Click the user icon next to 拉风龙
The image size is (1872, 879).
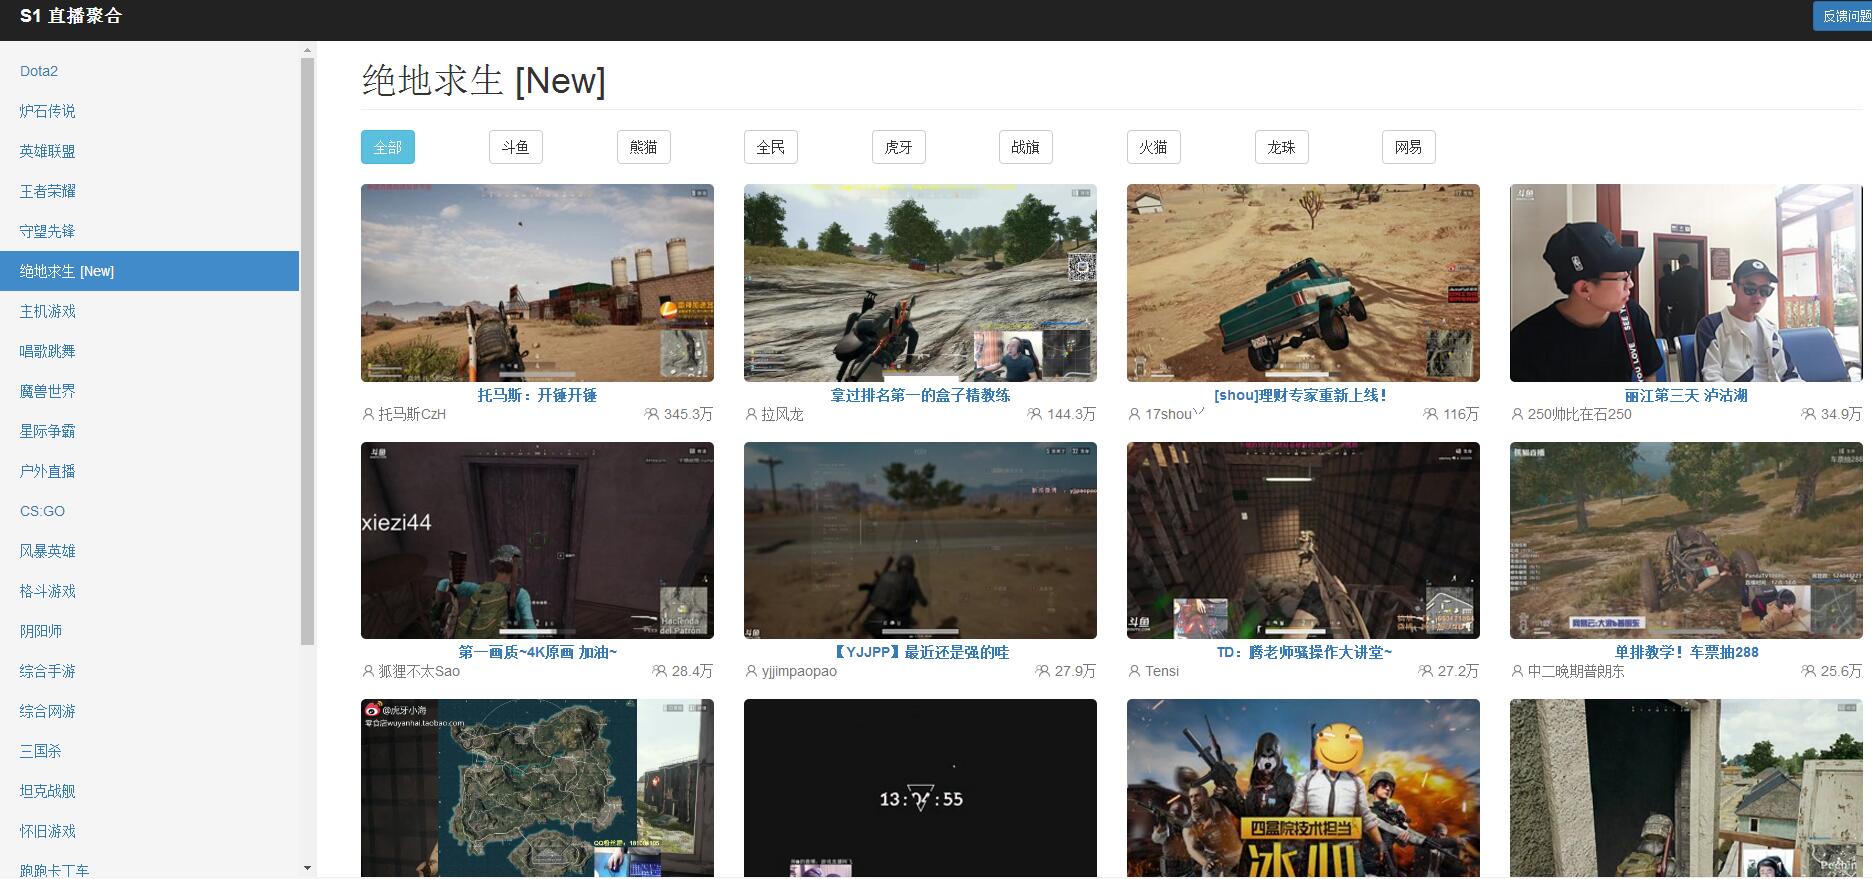pyautogui.click(x=751, y=414)
